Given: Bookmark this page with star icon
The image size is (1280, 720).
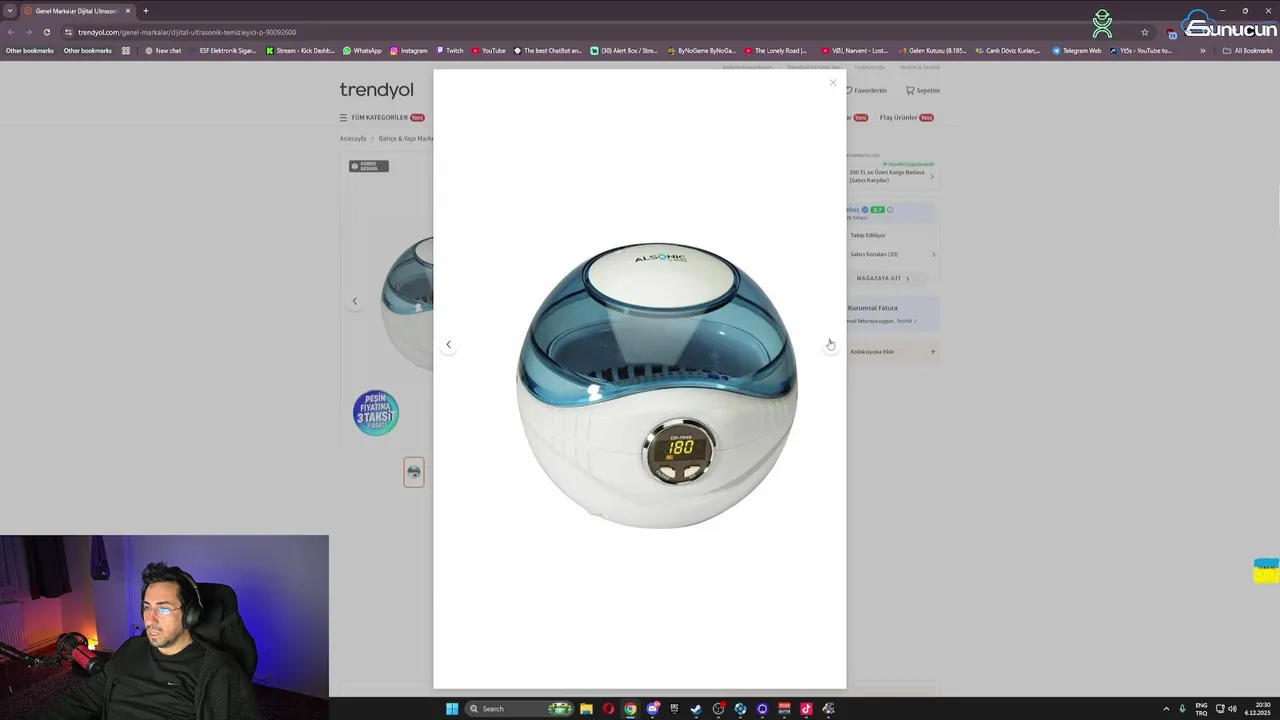Looking at the screenshot, I should pyautogui.click(x=1145, y=32).
